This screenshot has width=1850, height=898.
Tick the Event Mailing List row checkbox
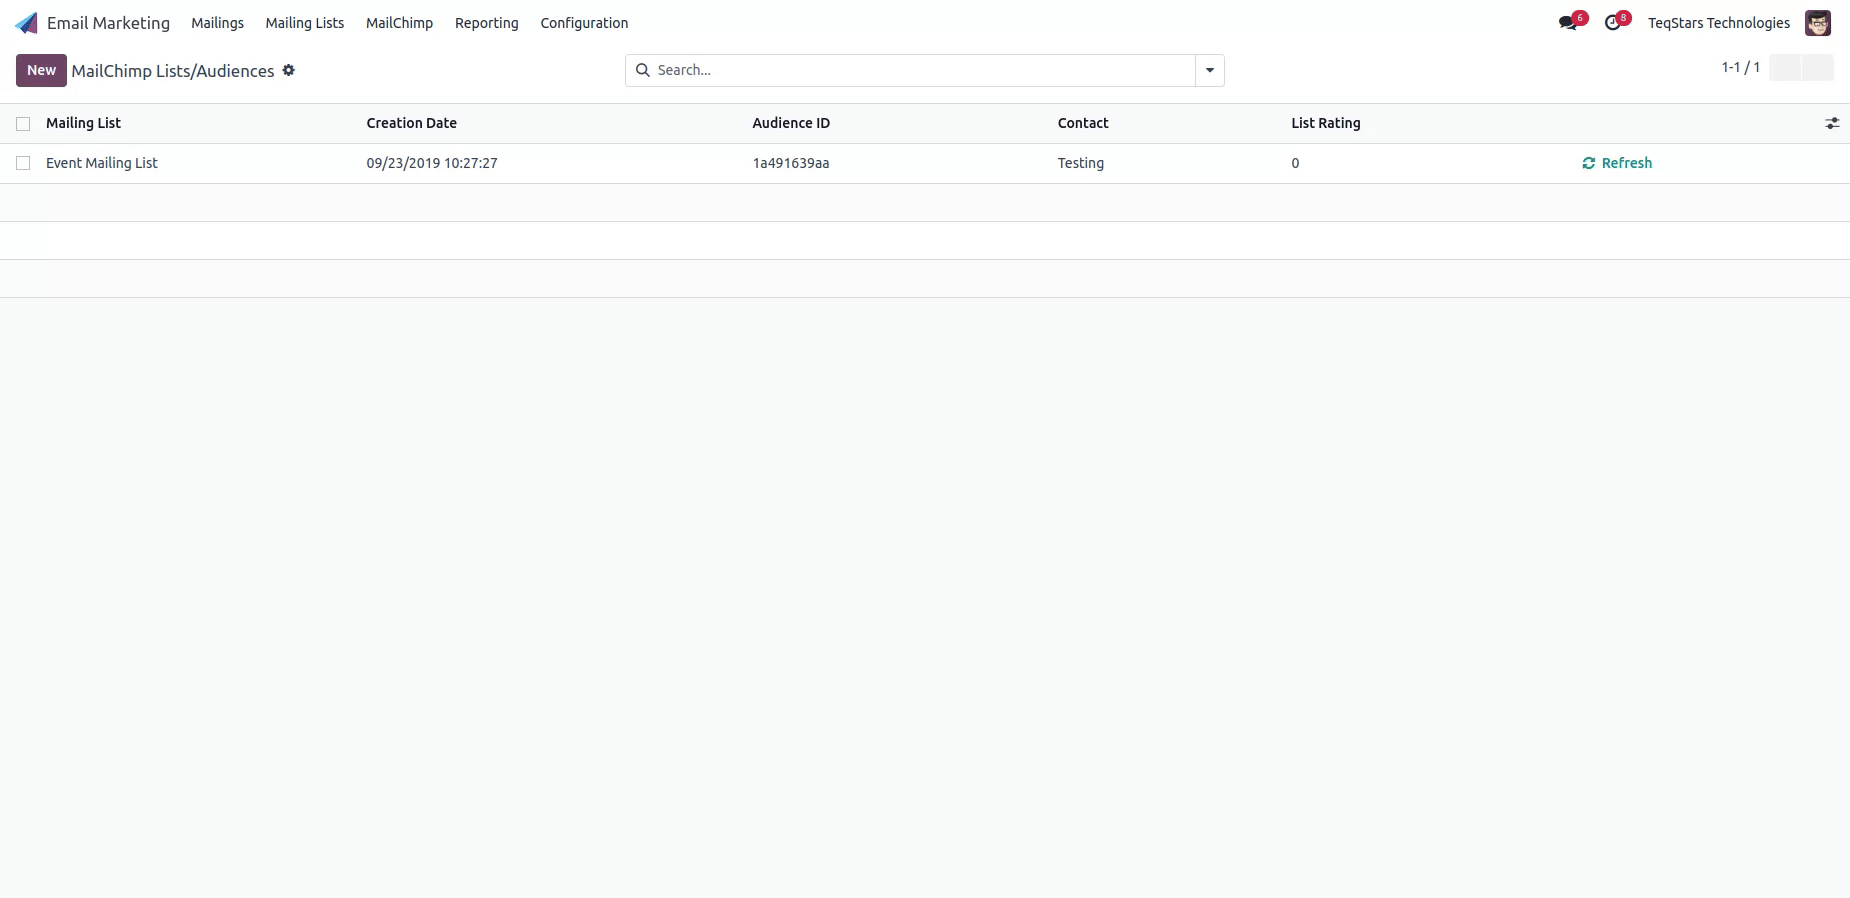pos(23,163)
